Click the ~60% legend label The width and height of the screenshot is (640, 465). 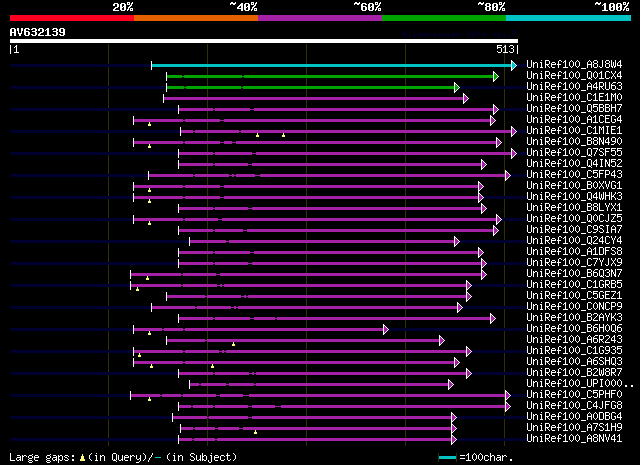(x=367, y=7)
